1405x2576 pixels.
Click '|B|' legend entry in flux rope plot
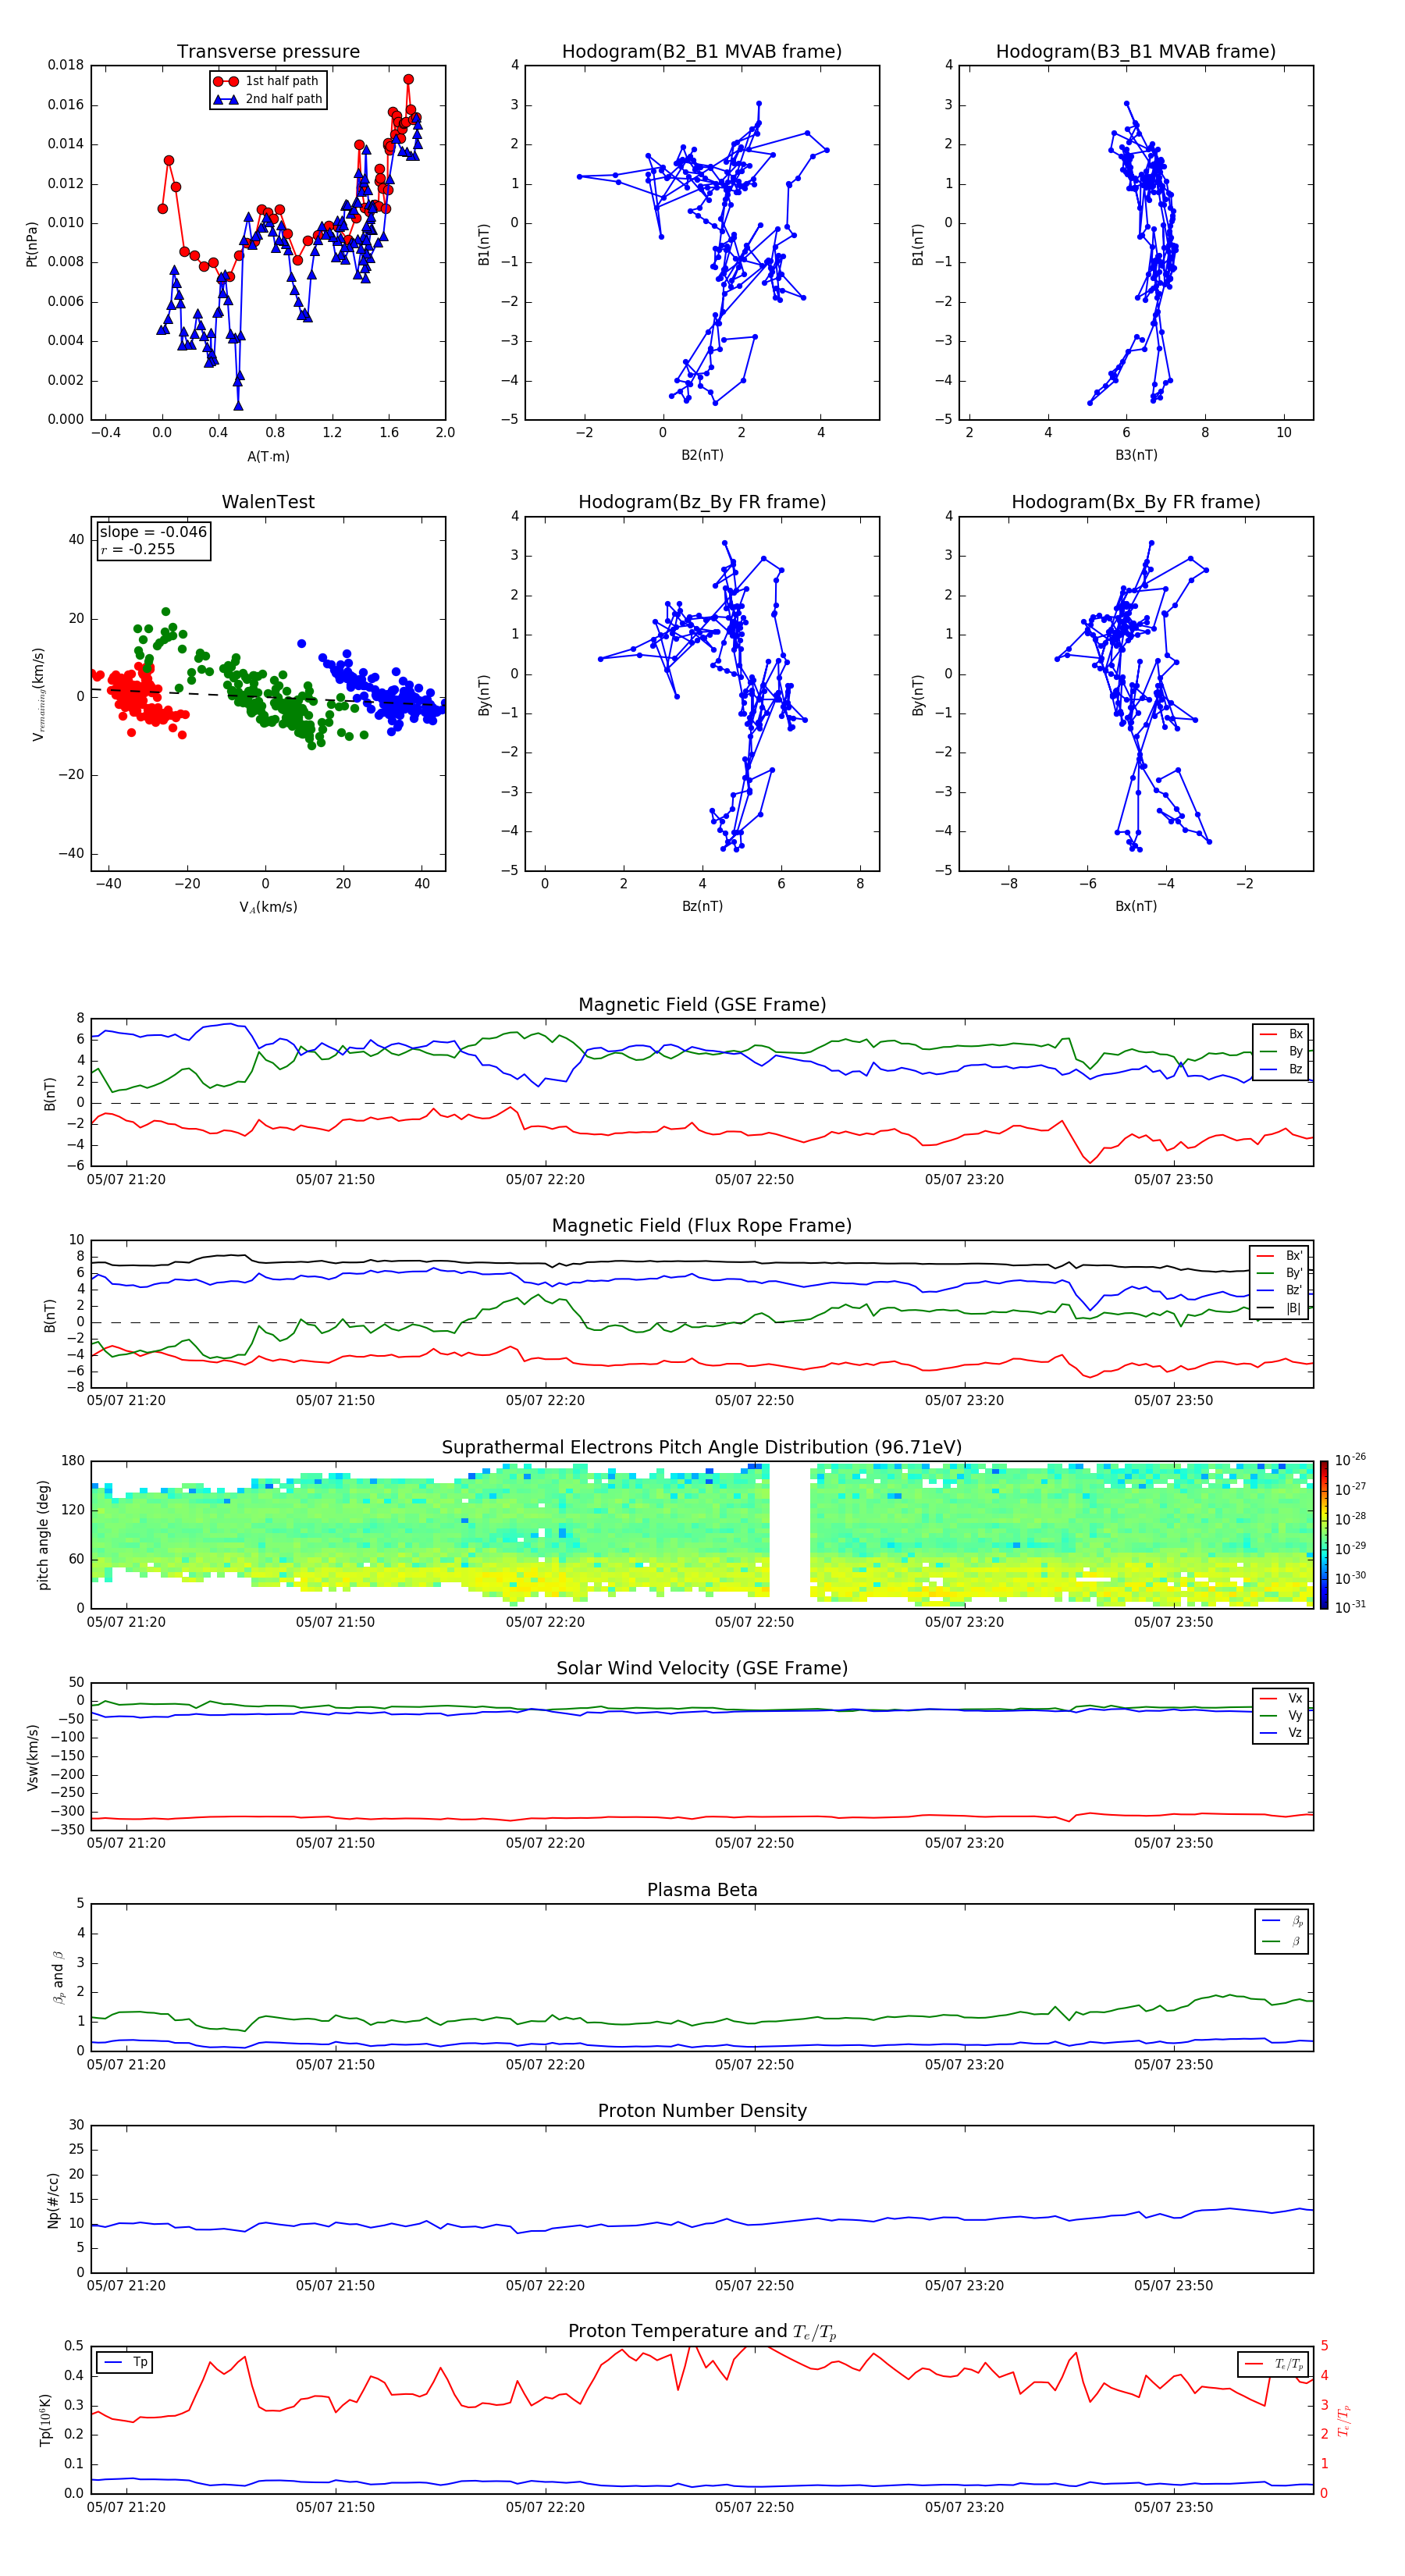click(x=1280, y=1308)
